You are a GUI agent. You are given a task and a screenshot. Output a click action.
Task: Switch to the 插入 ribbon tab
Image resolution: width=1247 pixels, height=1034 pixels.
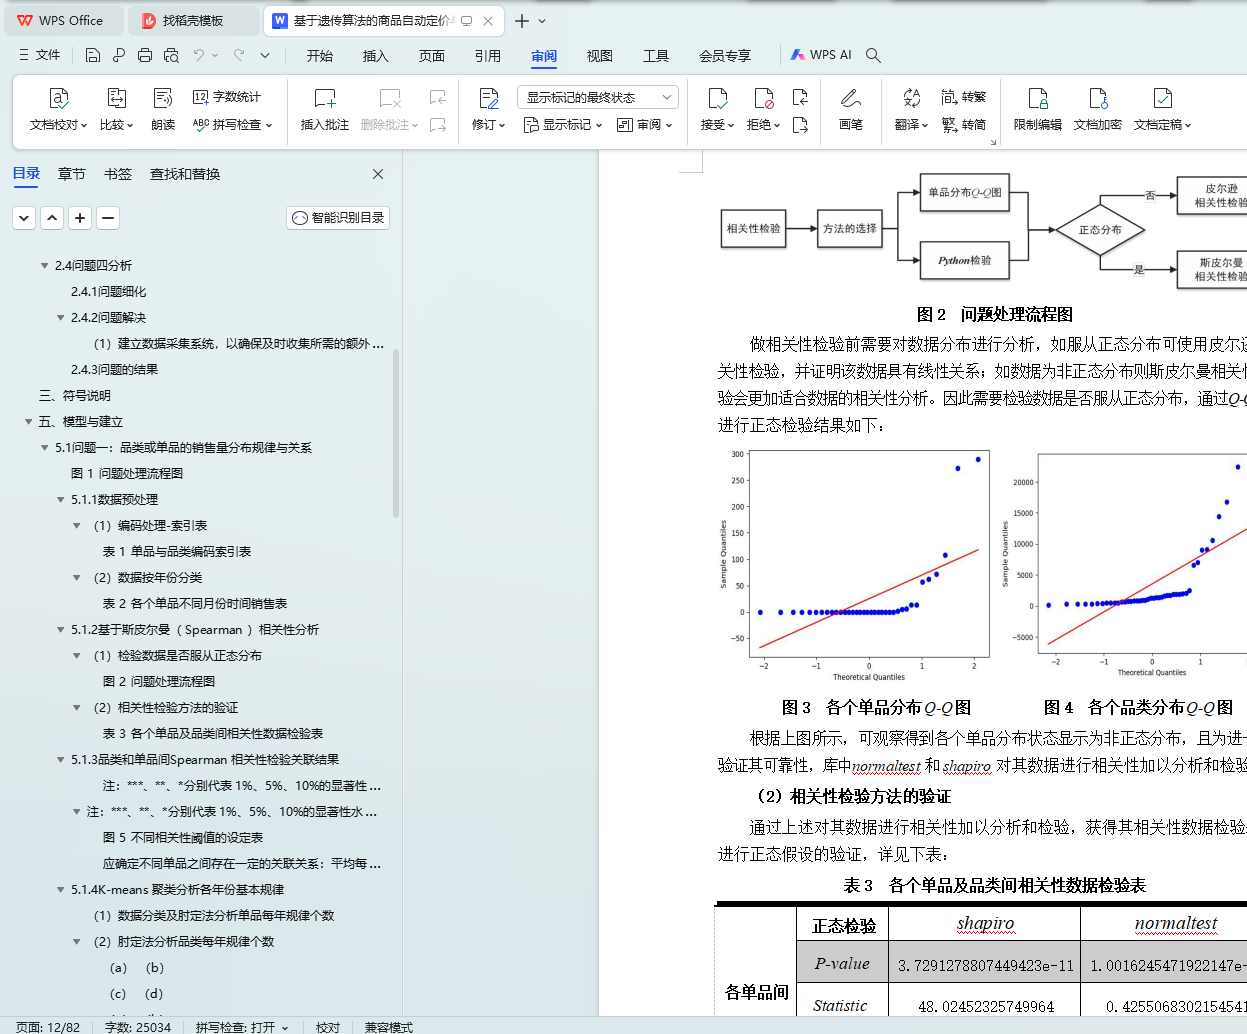coord(376,56)
